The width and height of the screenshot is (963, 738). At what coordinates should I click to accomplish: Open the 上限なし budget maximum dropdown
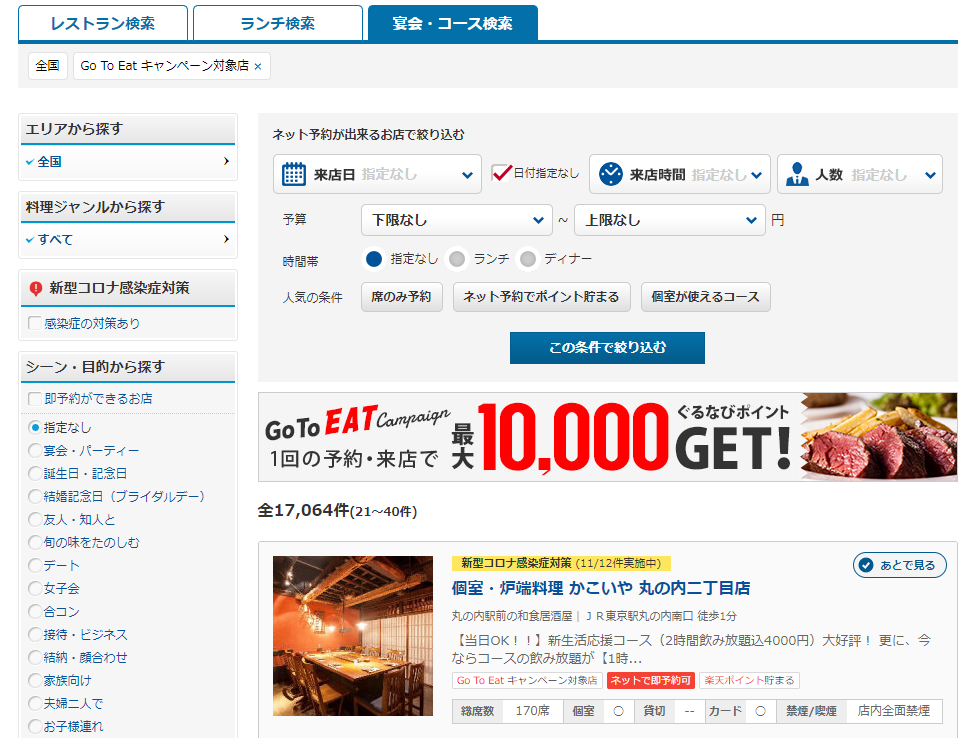tap(669, 220)
